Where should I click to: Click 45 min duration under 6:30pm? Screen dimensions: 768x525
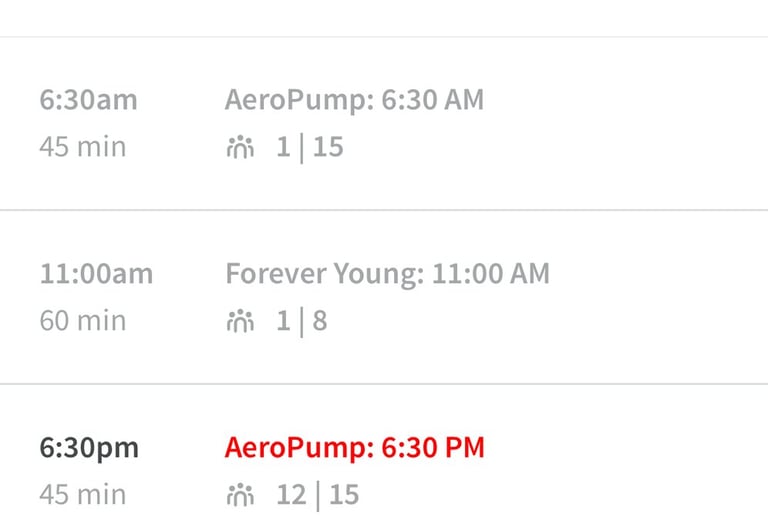(x=83, y=495)
